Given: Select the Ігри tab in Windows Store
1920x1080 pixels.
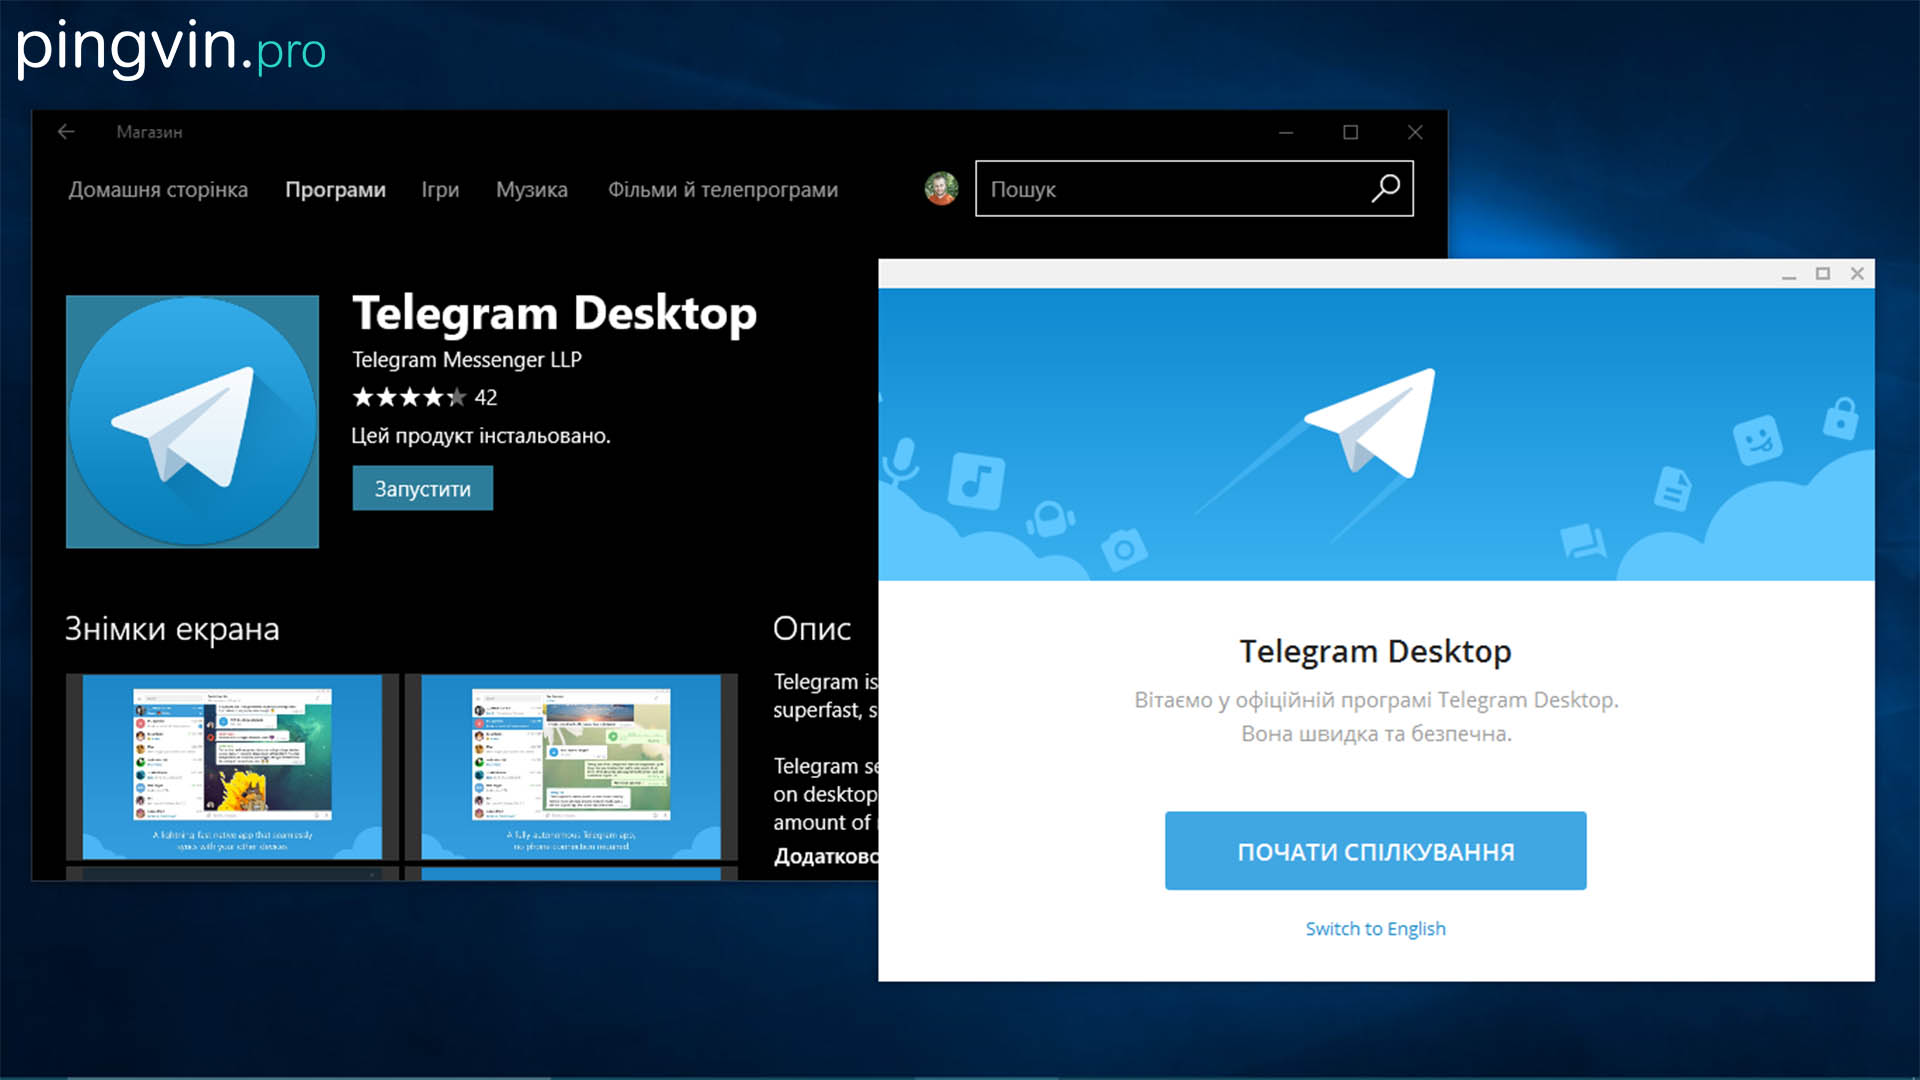Looking at the screenshot, I should pyautogui.click(x=440, y=189).
